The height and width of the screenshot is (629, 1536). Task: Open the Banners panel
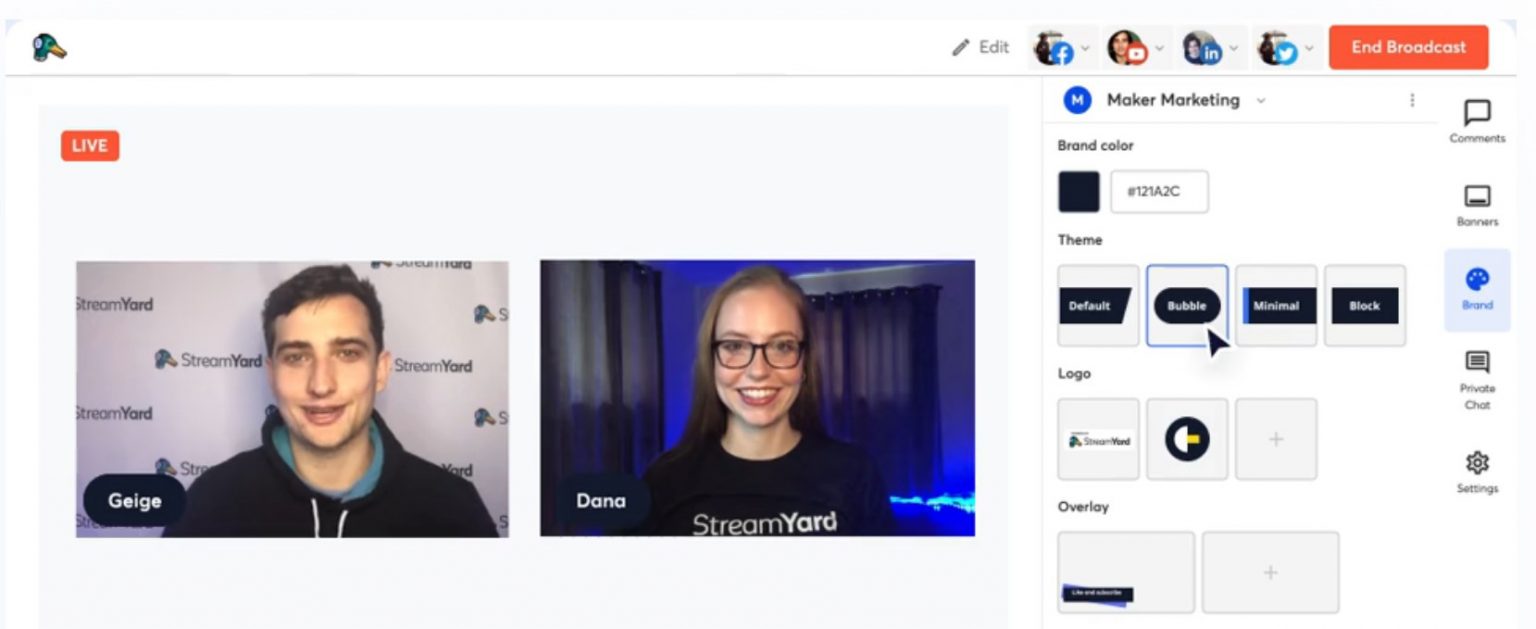click(x=1477, y=204)
